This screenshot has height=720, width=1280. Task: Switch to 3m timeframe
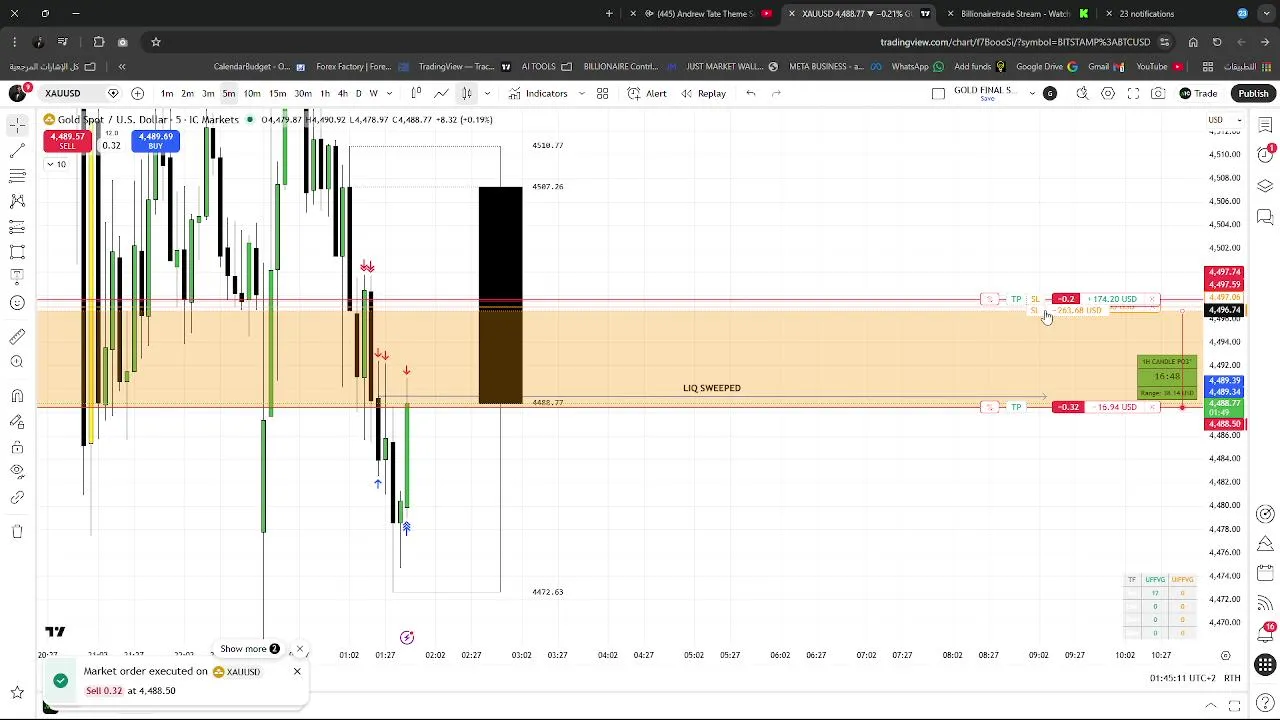pyautogui.click(x=208, y=93)
